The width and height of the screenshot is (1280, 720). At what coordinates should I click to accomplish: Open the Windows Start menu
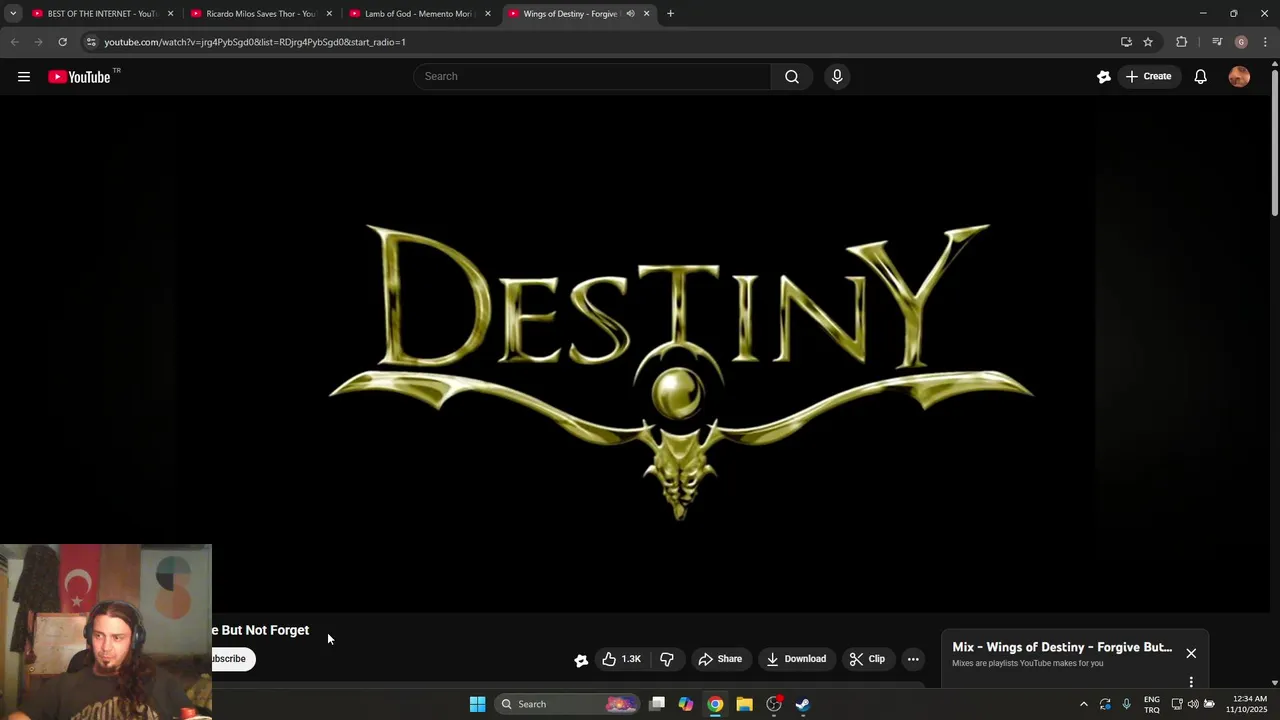point(478,704)
